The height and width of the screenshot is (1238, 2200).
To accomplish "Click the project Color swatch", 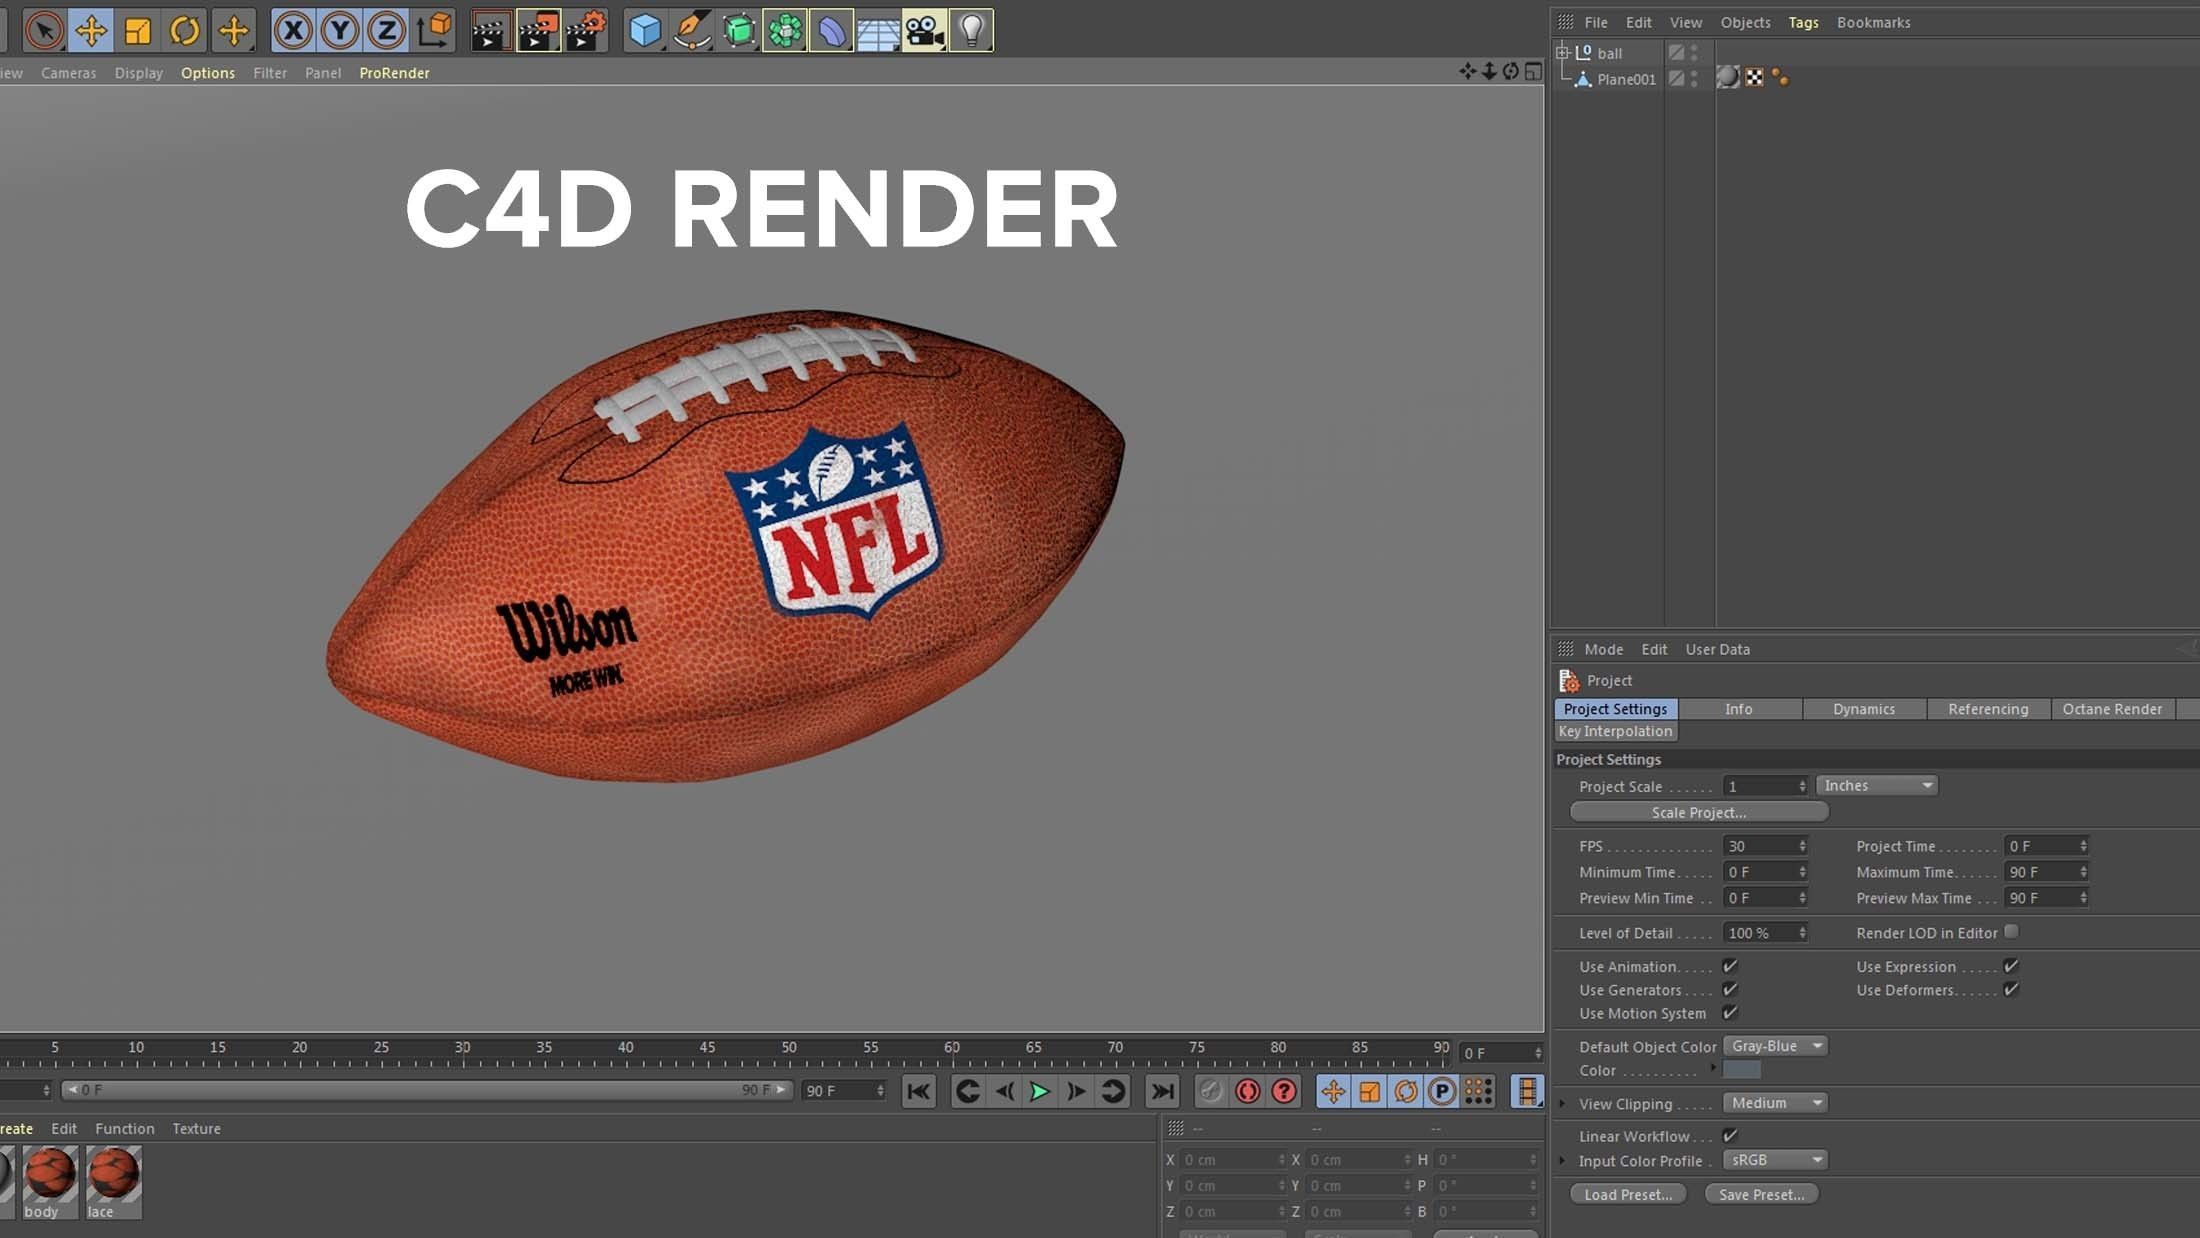I will click(x=1742, y=1070).
